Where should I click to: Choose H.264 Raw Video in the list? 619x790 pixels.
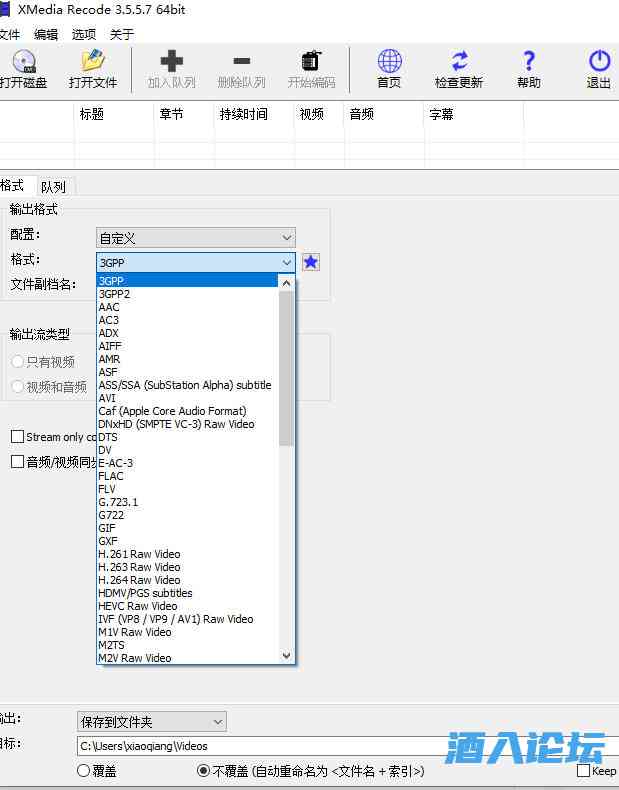pos(139,580)
